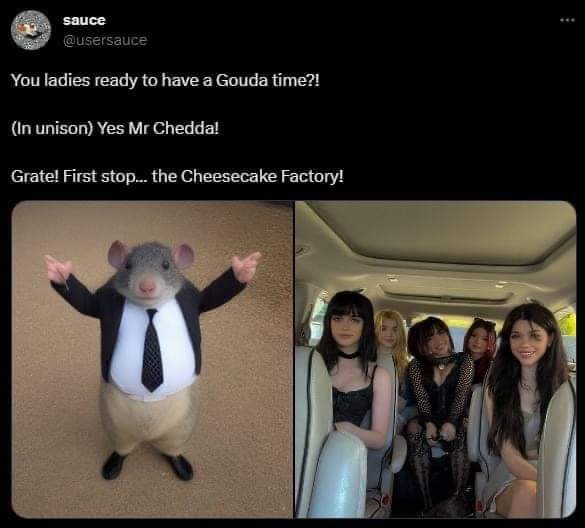Open the three-dot more options menu
585x528 pixels.
point(567,20)
